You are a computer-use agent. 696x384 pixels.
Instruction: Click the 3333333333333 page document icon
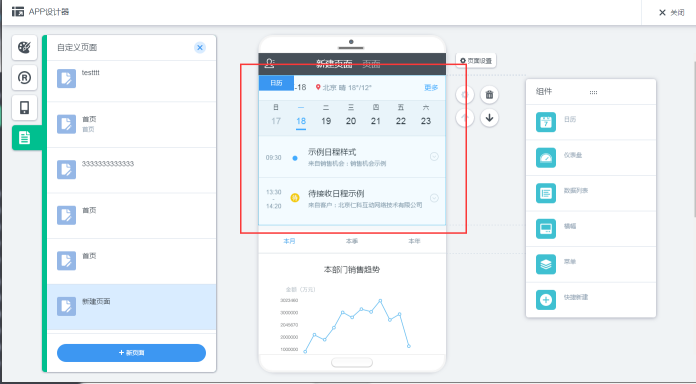[x=67, y=170]
